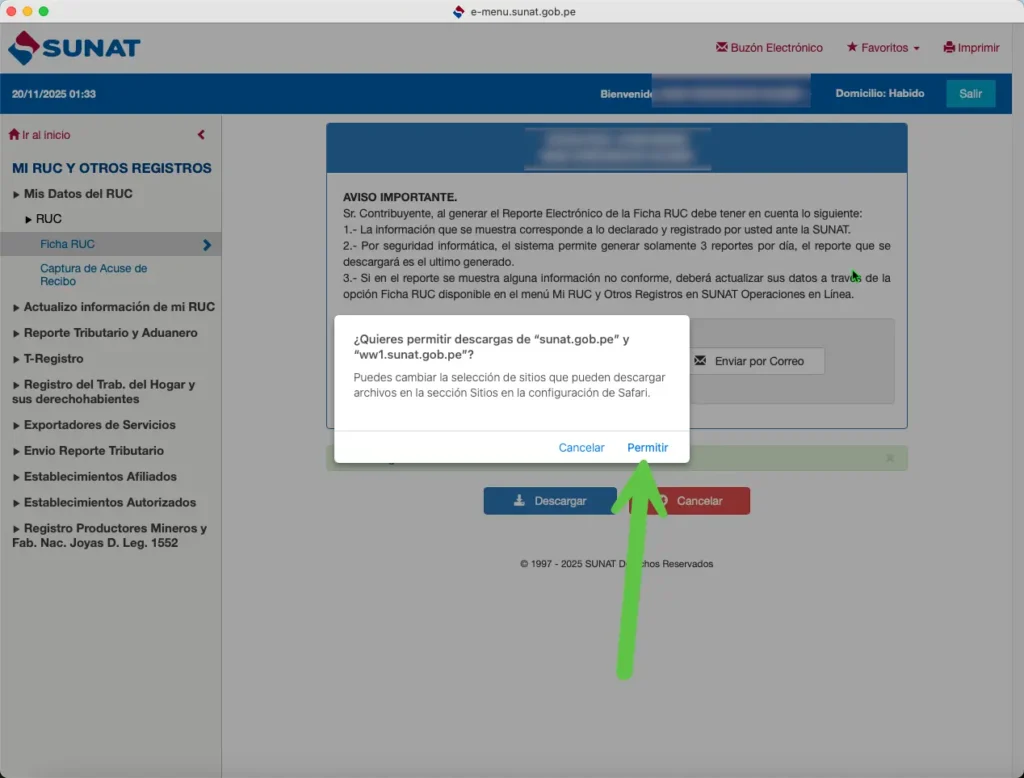
Task: Dismiss green alert with X icon
Action: 890,458
